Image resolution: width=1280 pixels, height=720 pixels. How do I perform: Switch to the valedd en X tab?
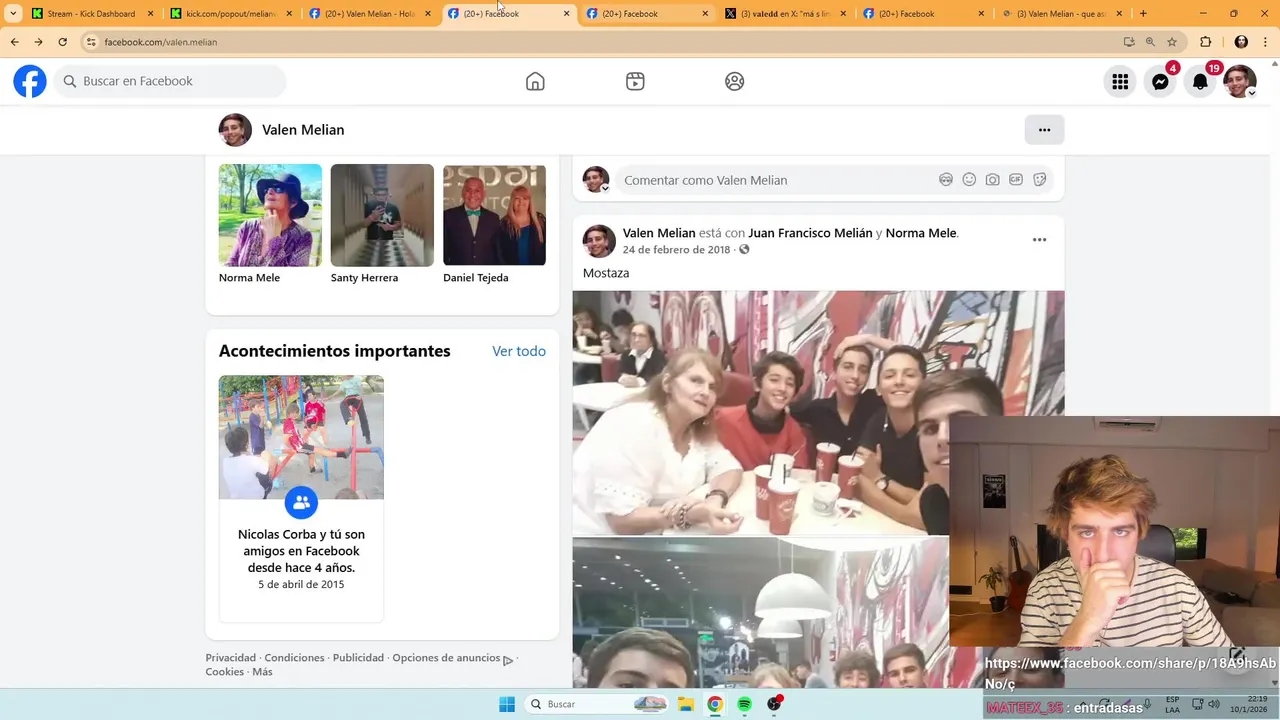pos(784,14)
